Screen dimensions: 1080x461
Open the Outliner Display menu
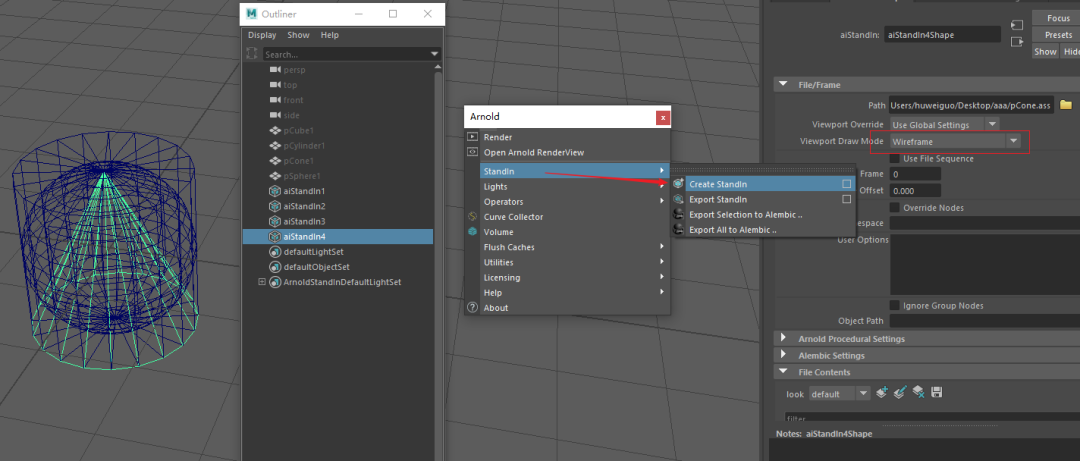point(262,35)
